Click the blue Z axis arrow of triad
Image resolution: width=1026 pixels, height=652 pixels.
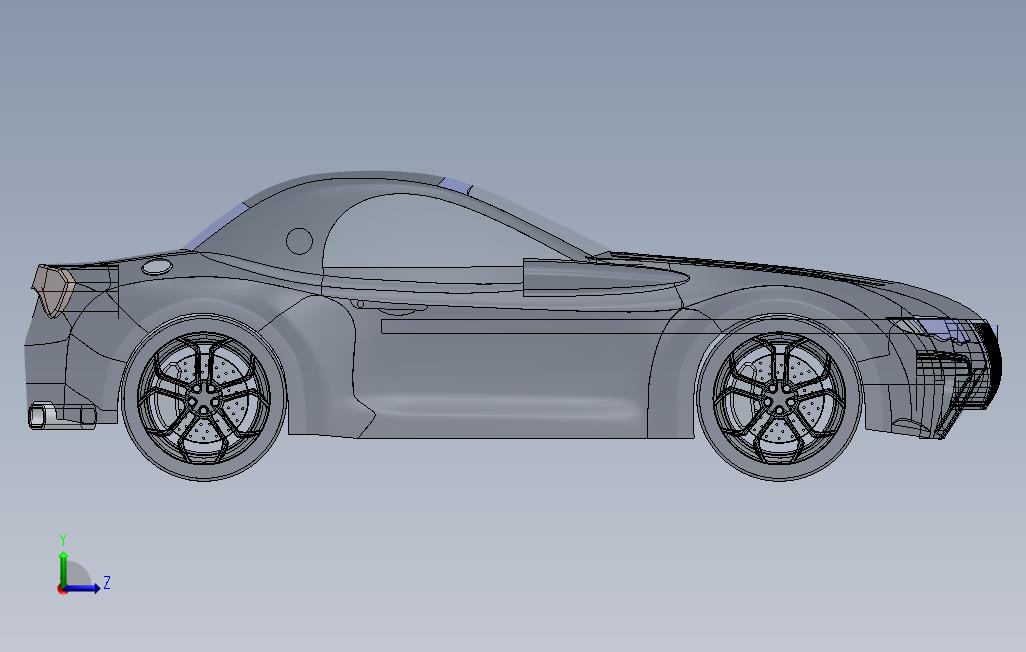point(82,588)
